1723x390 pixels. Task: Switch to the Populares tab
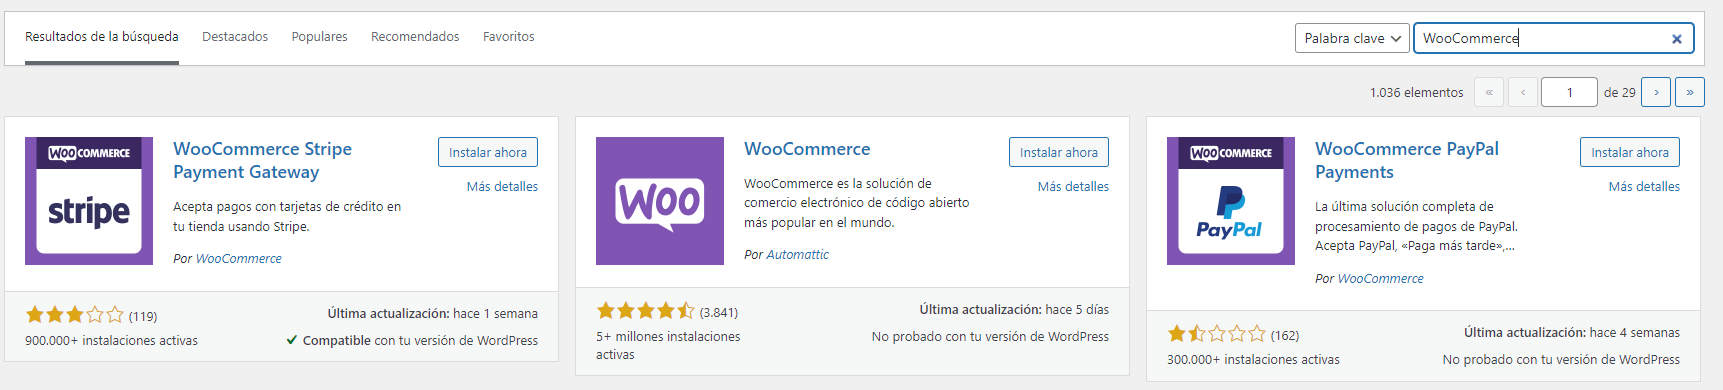tap(320, 37)
